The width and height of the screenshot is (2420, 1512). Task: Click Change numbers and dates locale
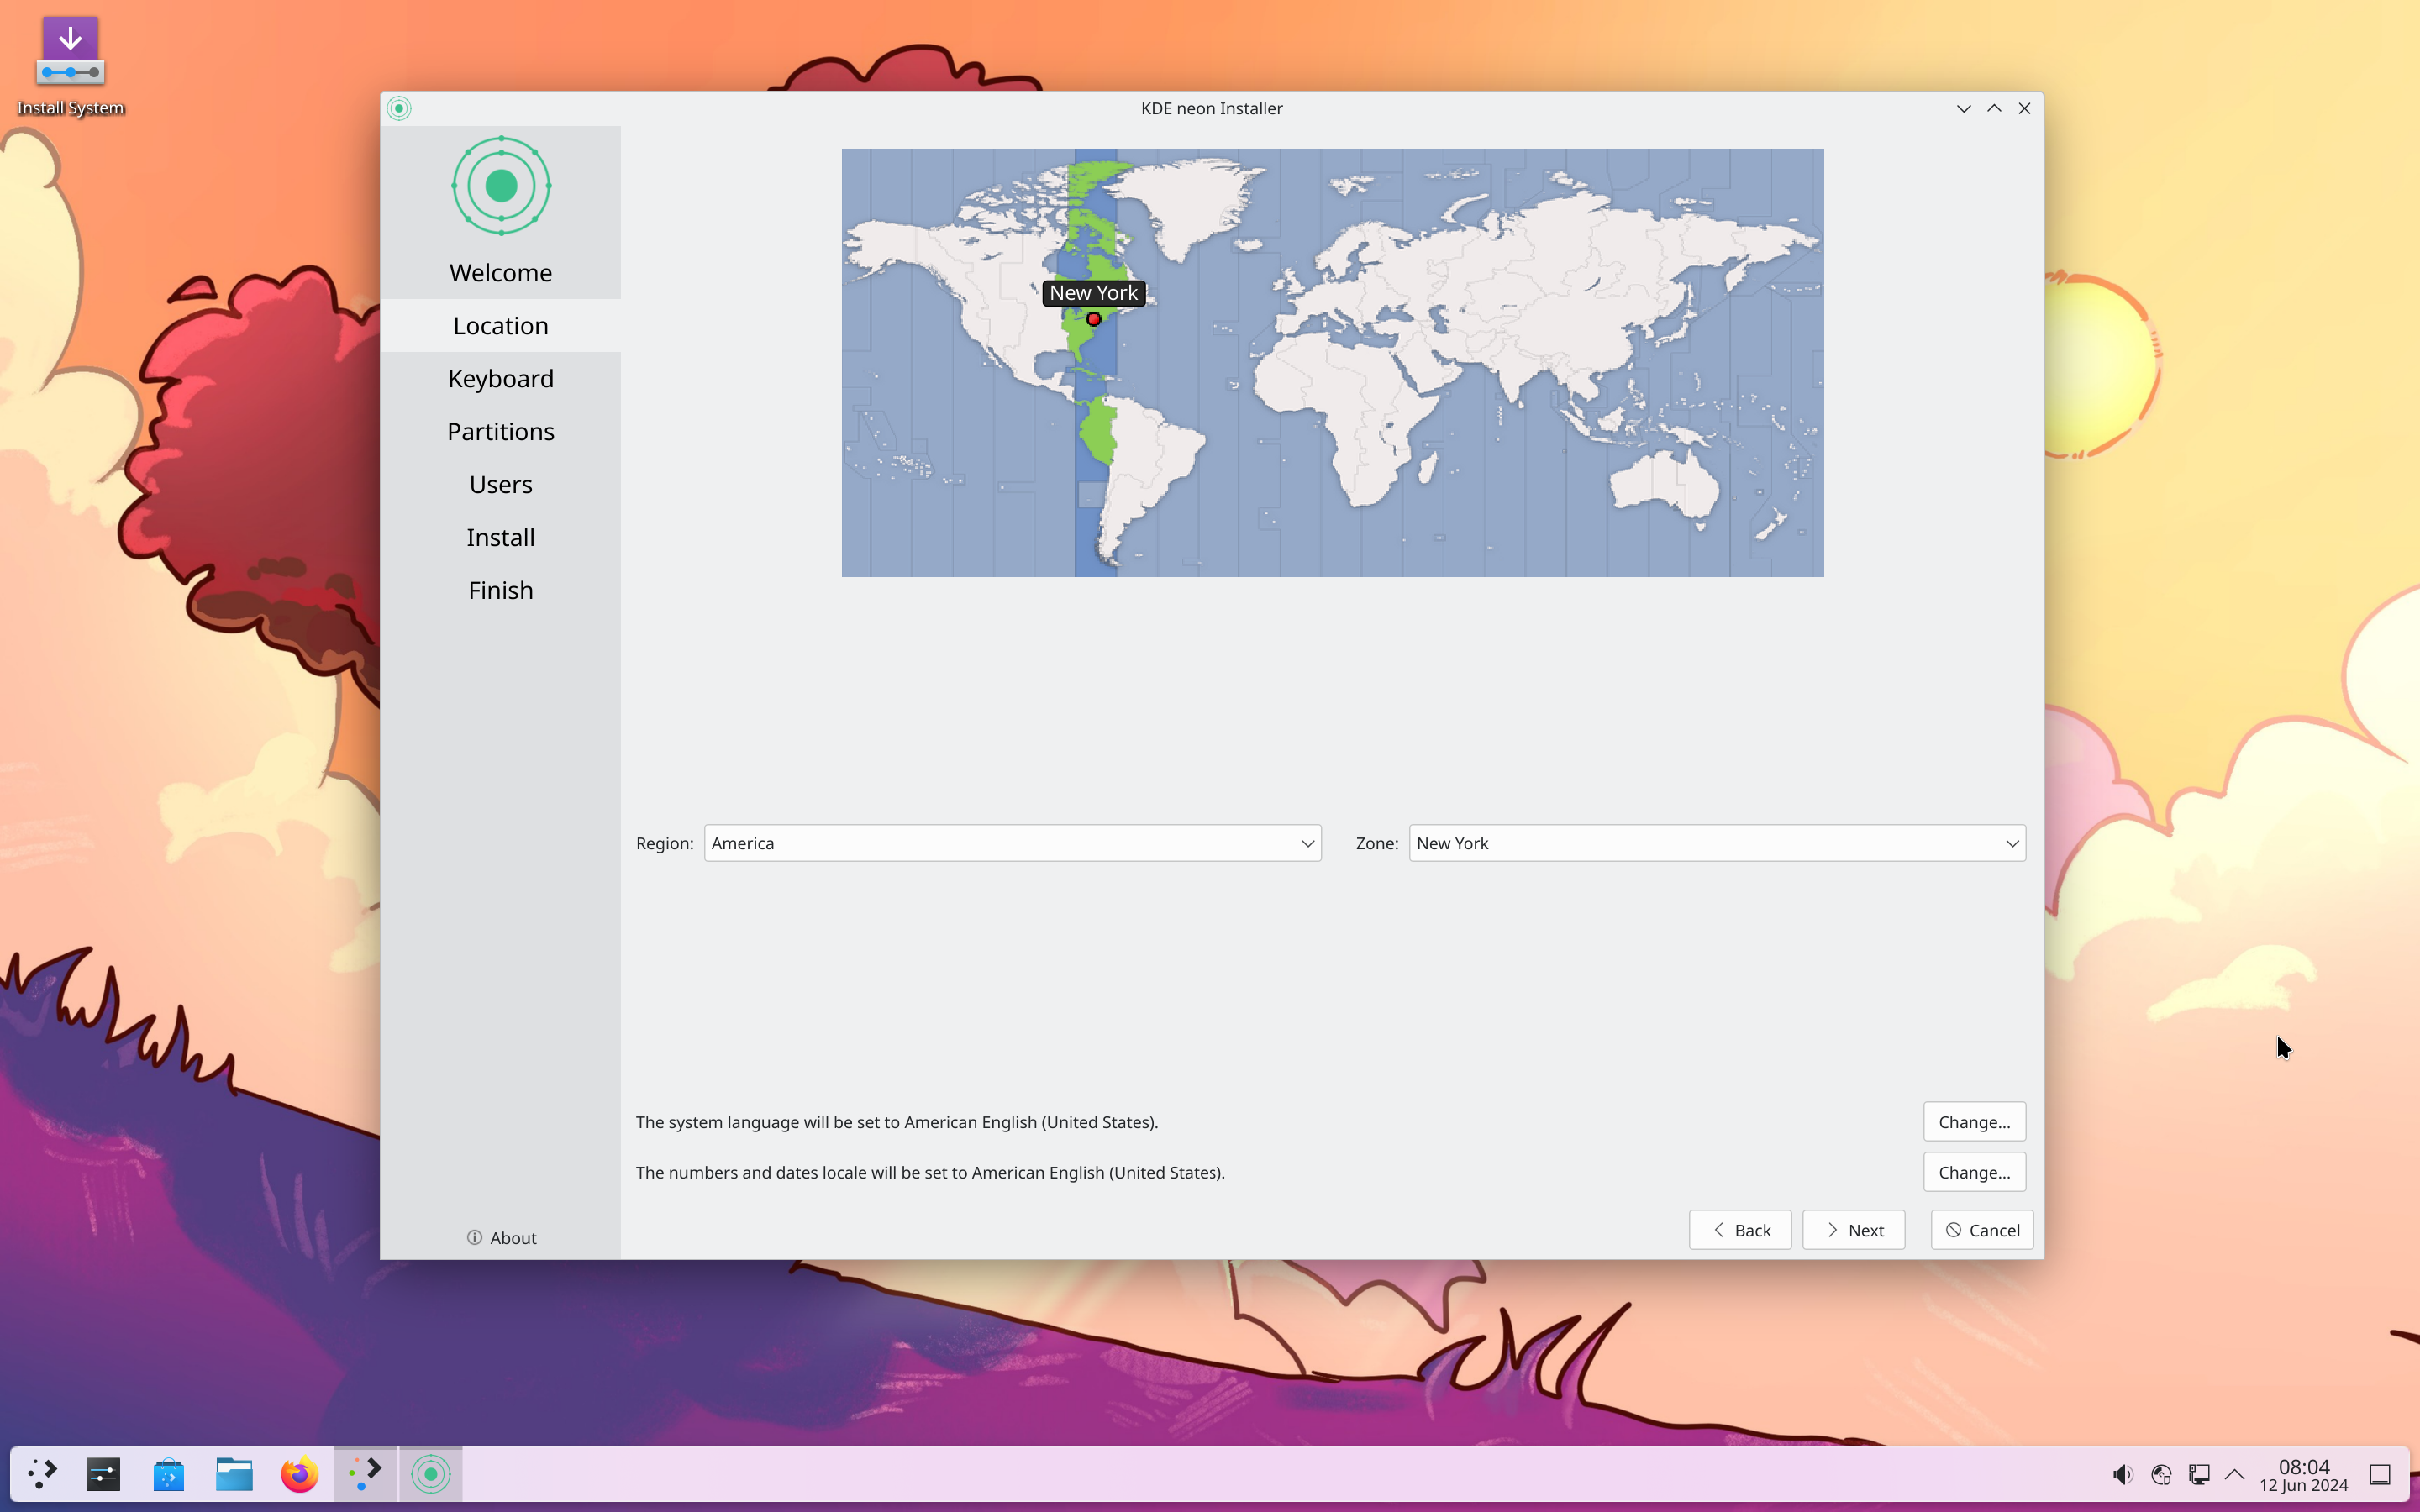1974,1171
